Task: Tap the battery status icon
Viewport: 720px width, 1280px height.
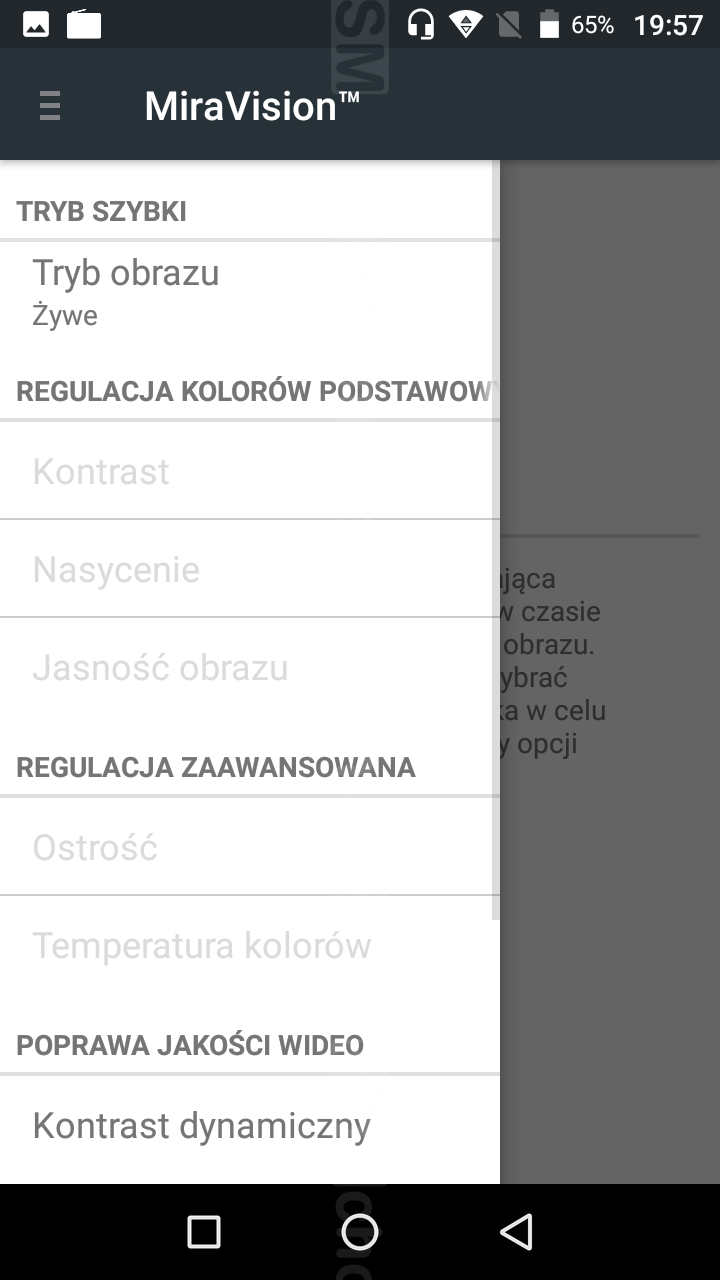Action: pos(549,24)
